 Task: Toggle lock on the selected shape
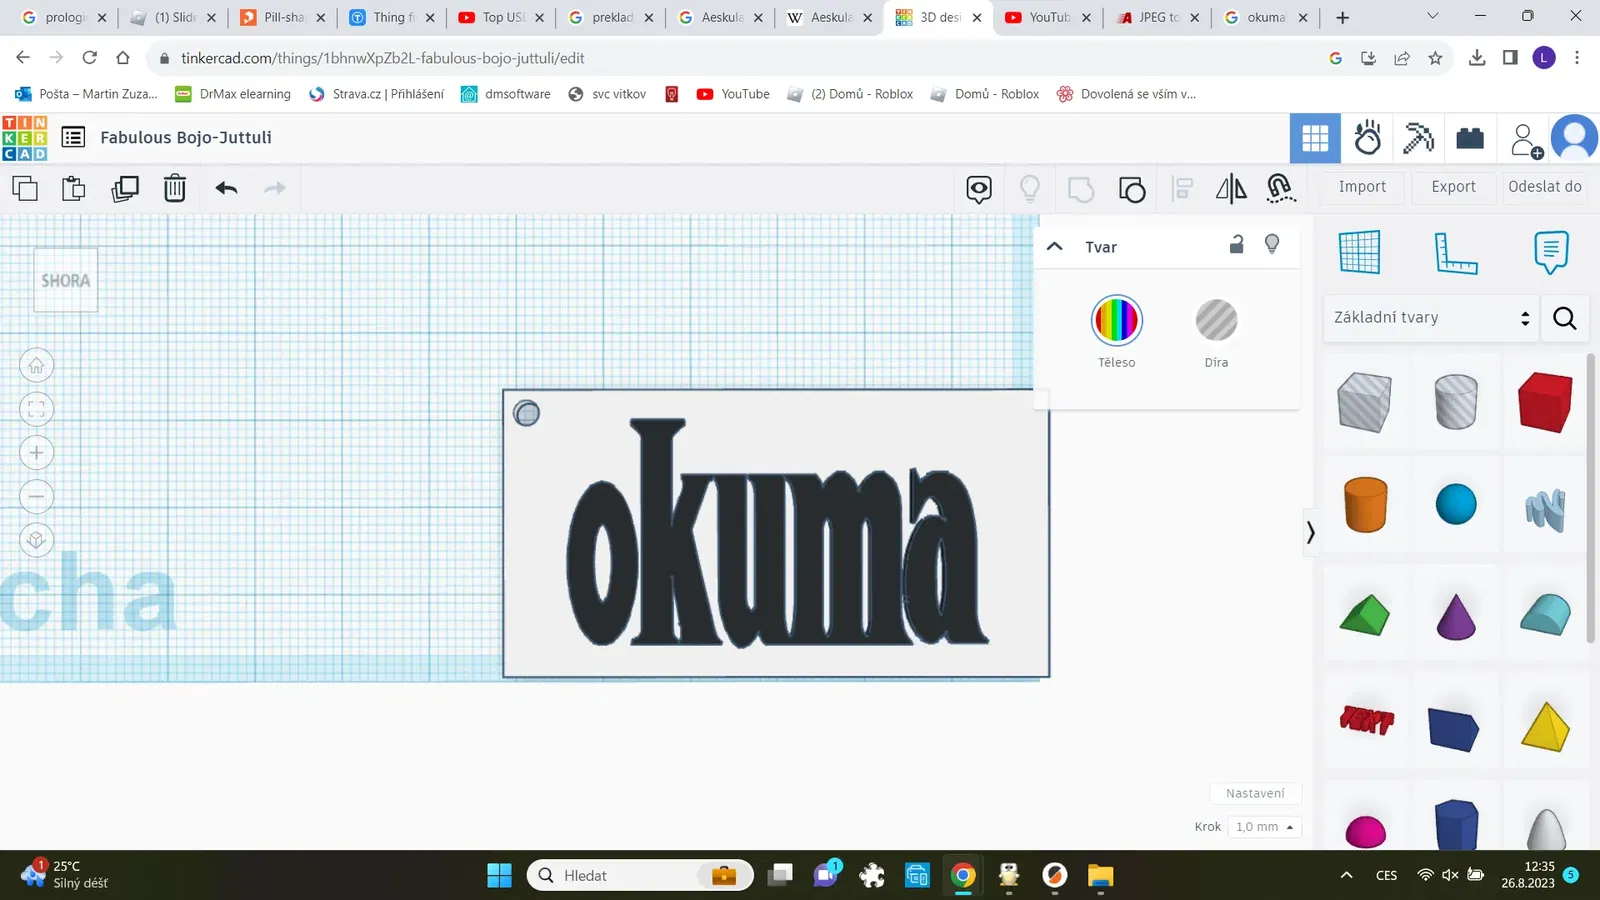(1237, 244)
